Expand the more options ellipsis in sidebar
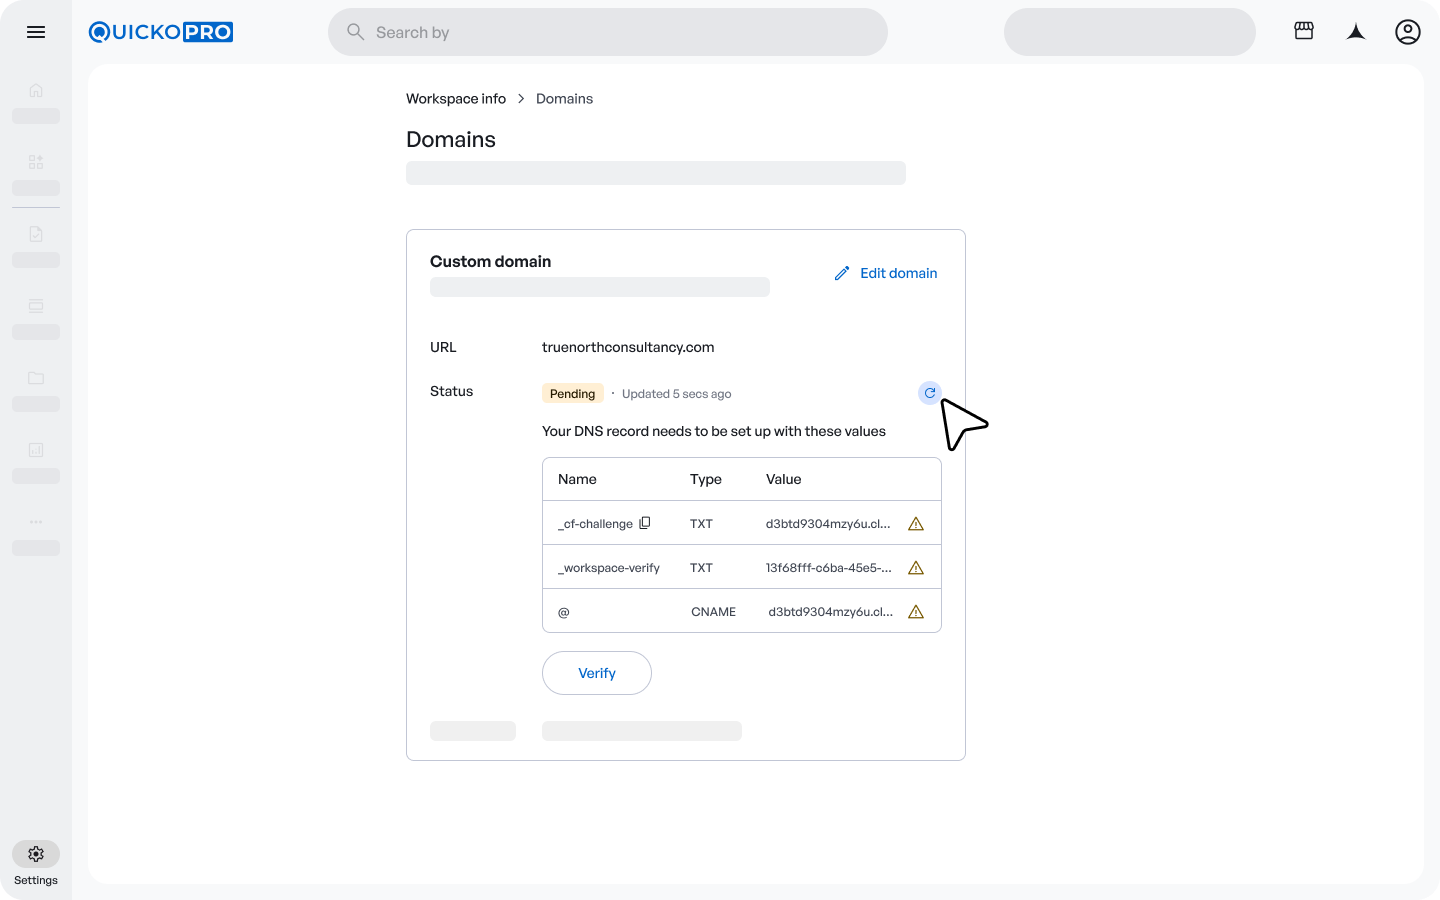 point(36,522)
